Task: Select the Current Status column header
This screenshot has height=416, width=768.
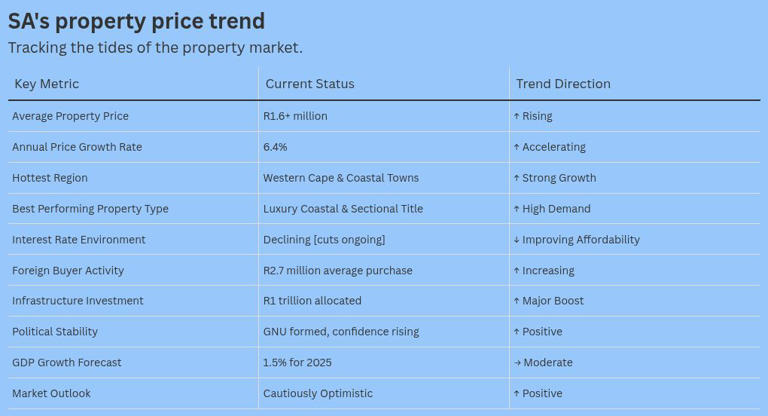Action: pos(310,84)
